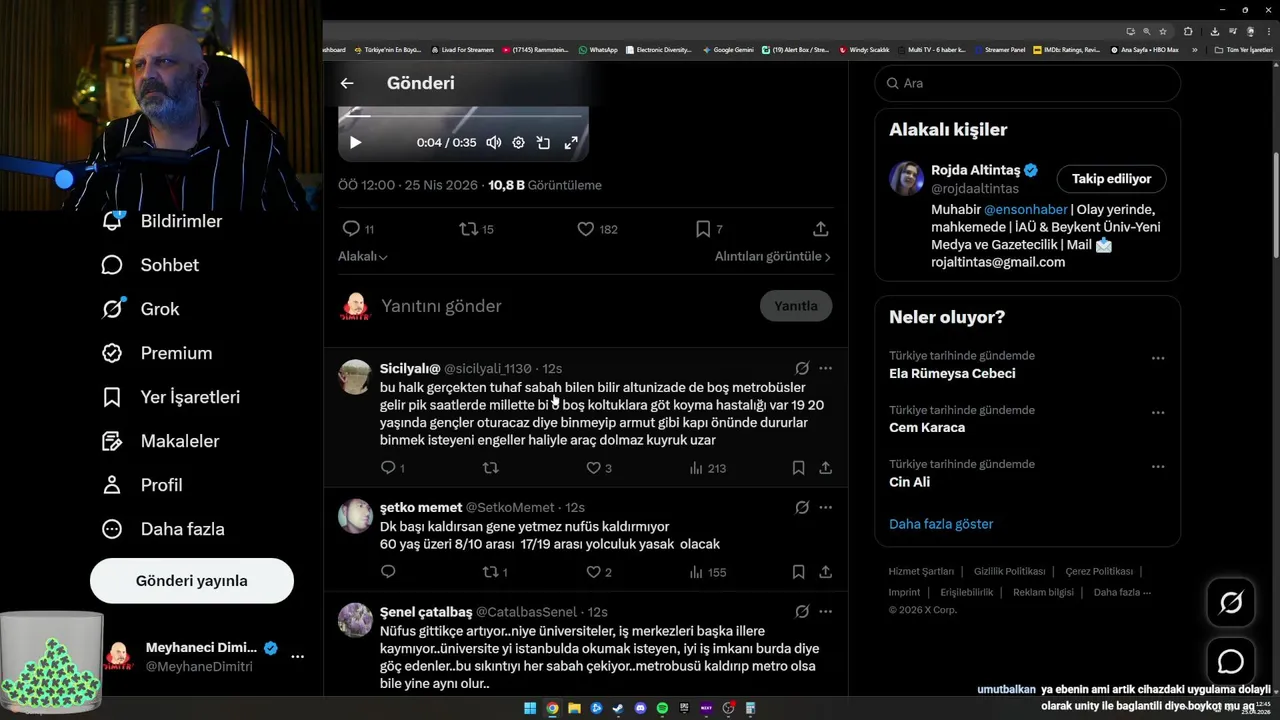
Task: Open floating chat messages button
Action: pos(1231,662)
